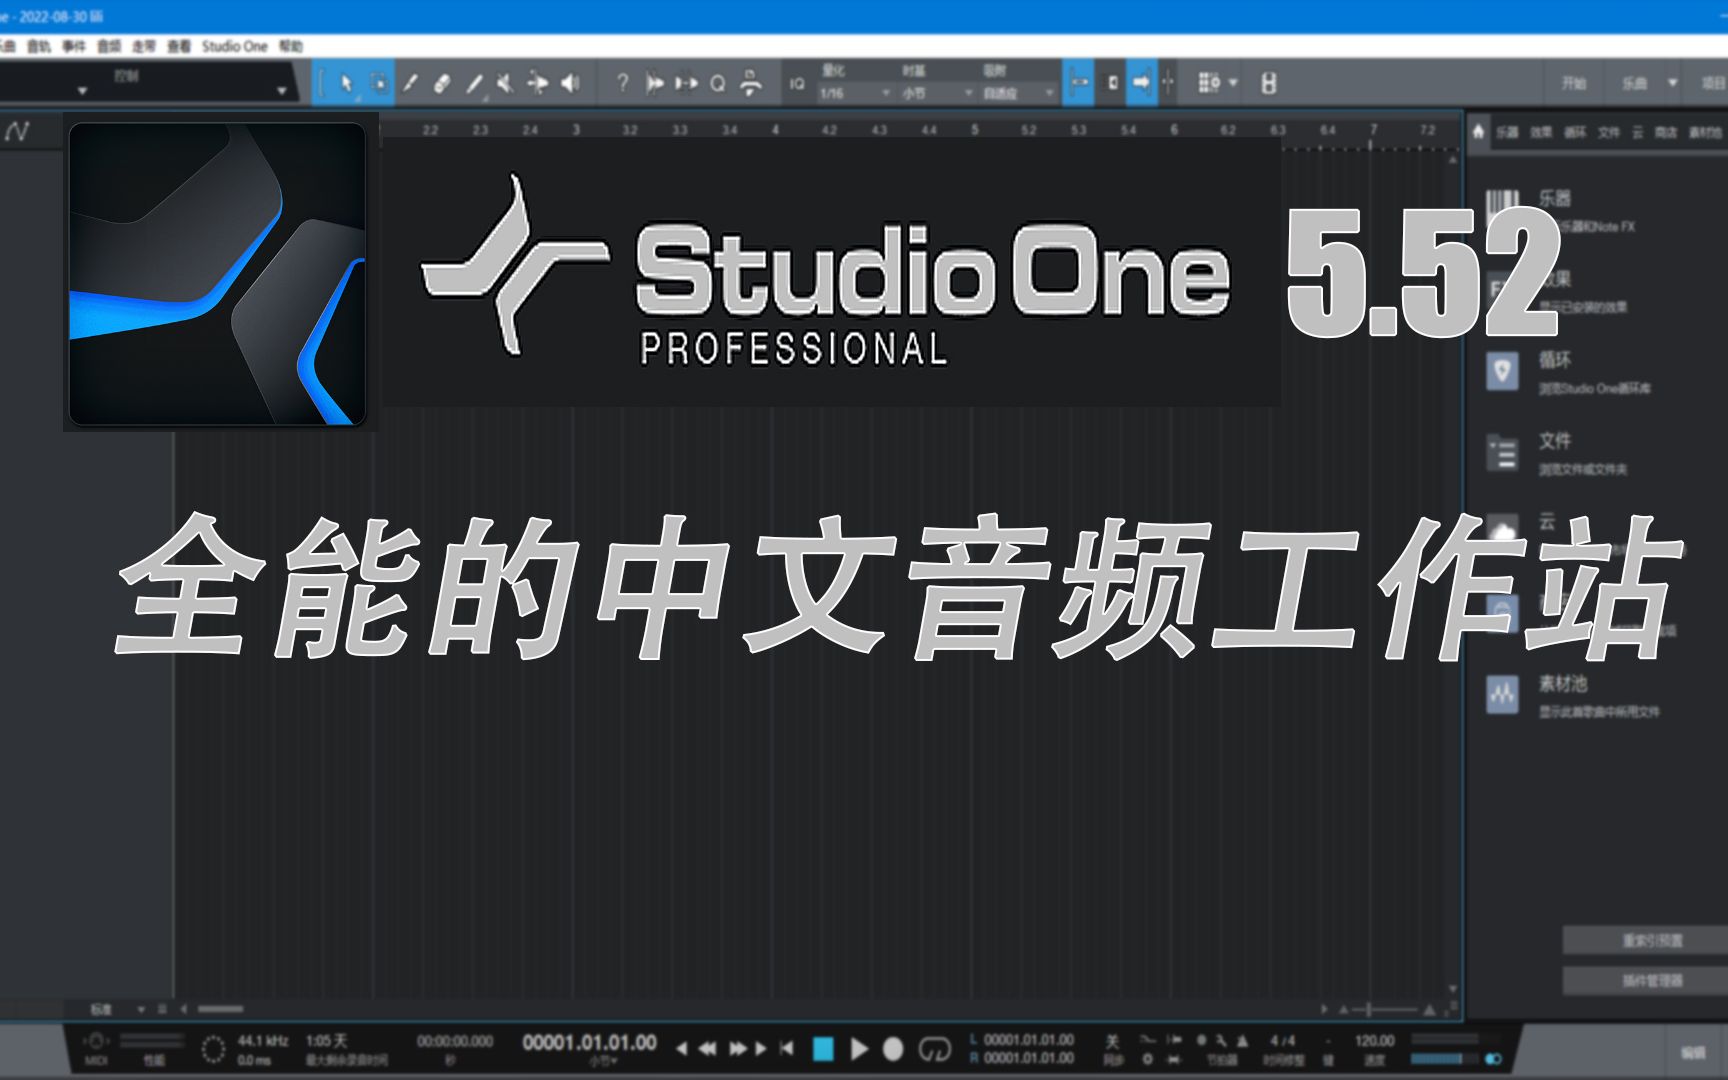The height and width of the screenshot is (1080, 1728).
Task: Click the left locator 00001.01.01.00 value
Action: coord(1029,1040)
